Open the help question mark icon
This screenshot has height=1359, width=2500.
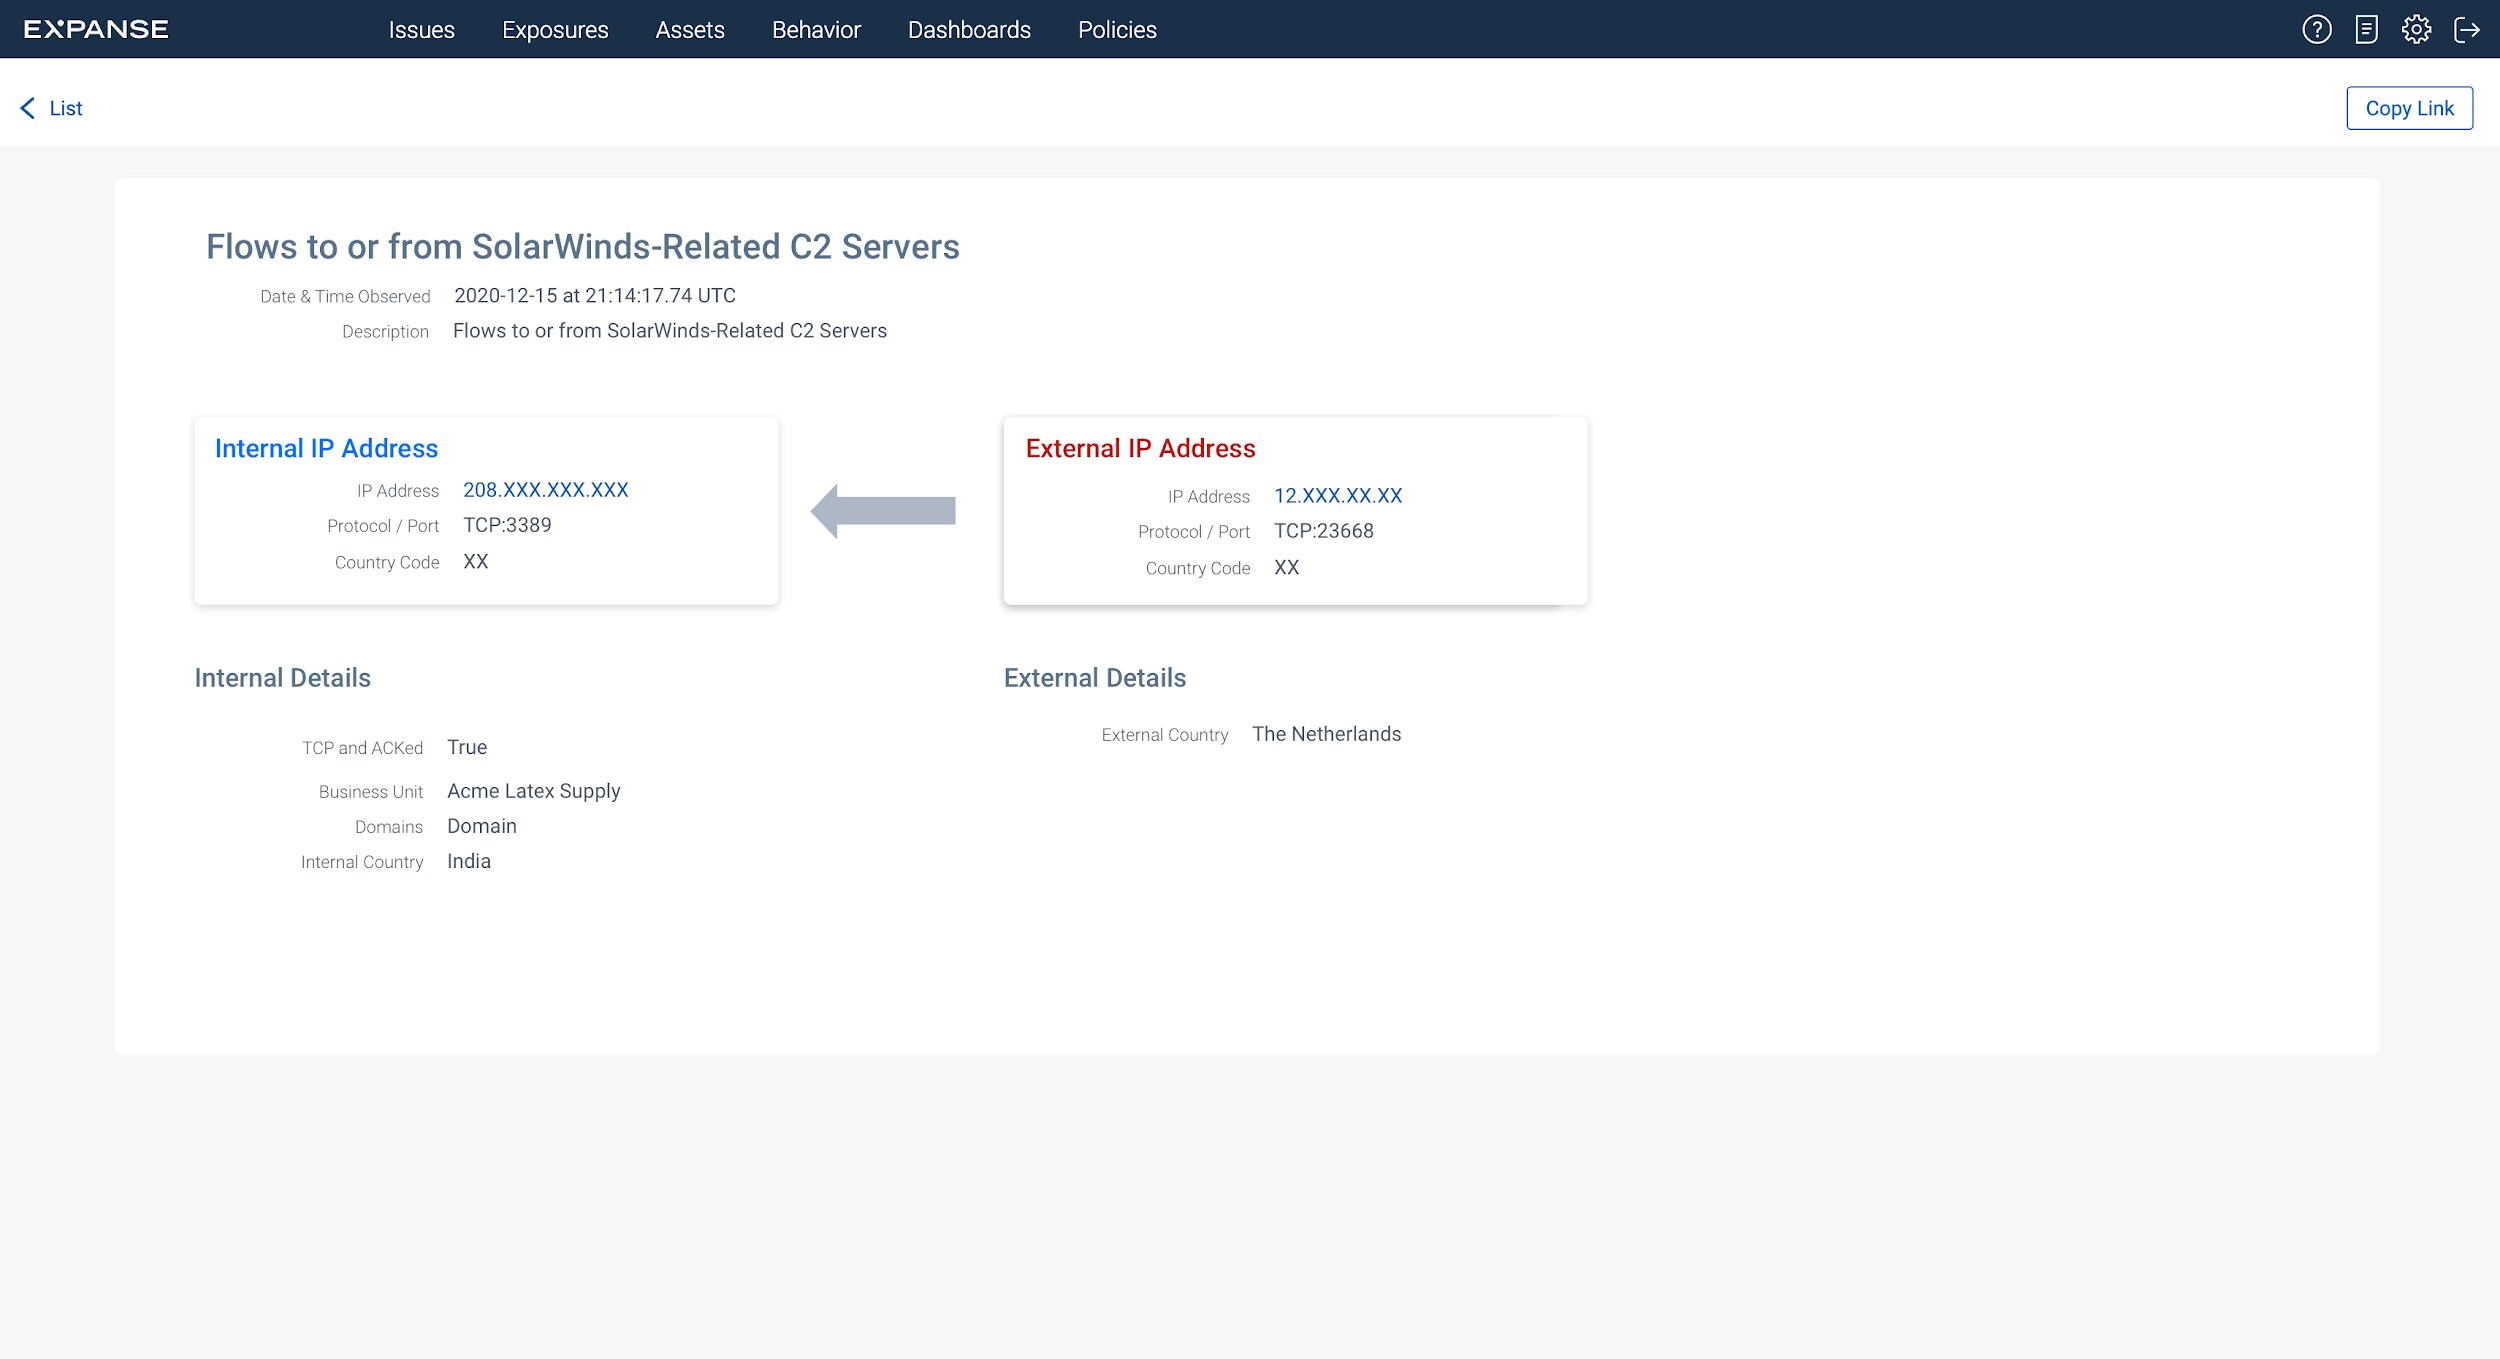2316,29
